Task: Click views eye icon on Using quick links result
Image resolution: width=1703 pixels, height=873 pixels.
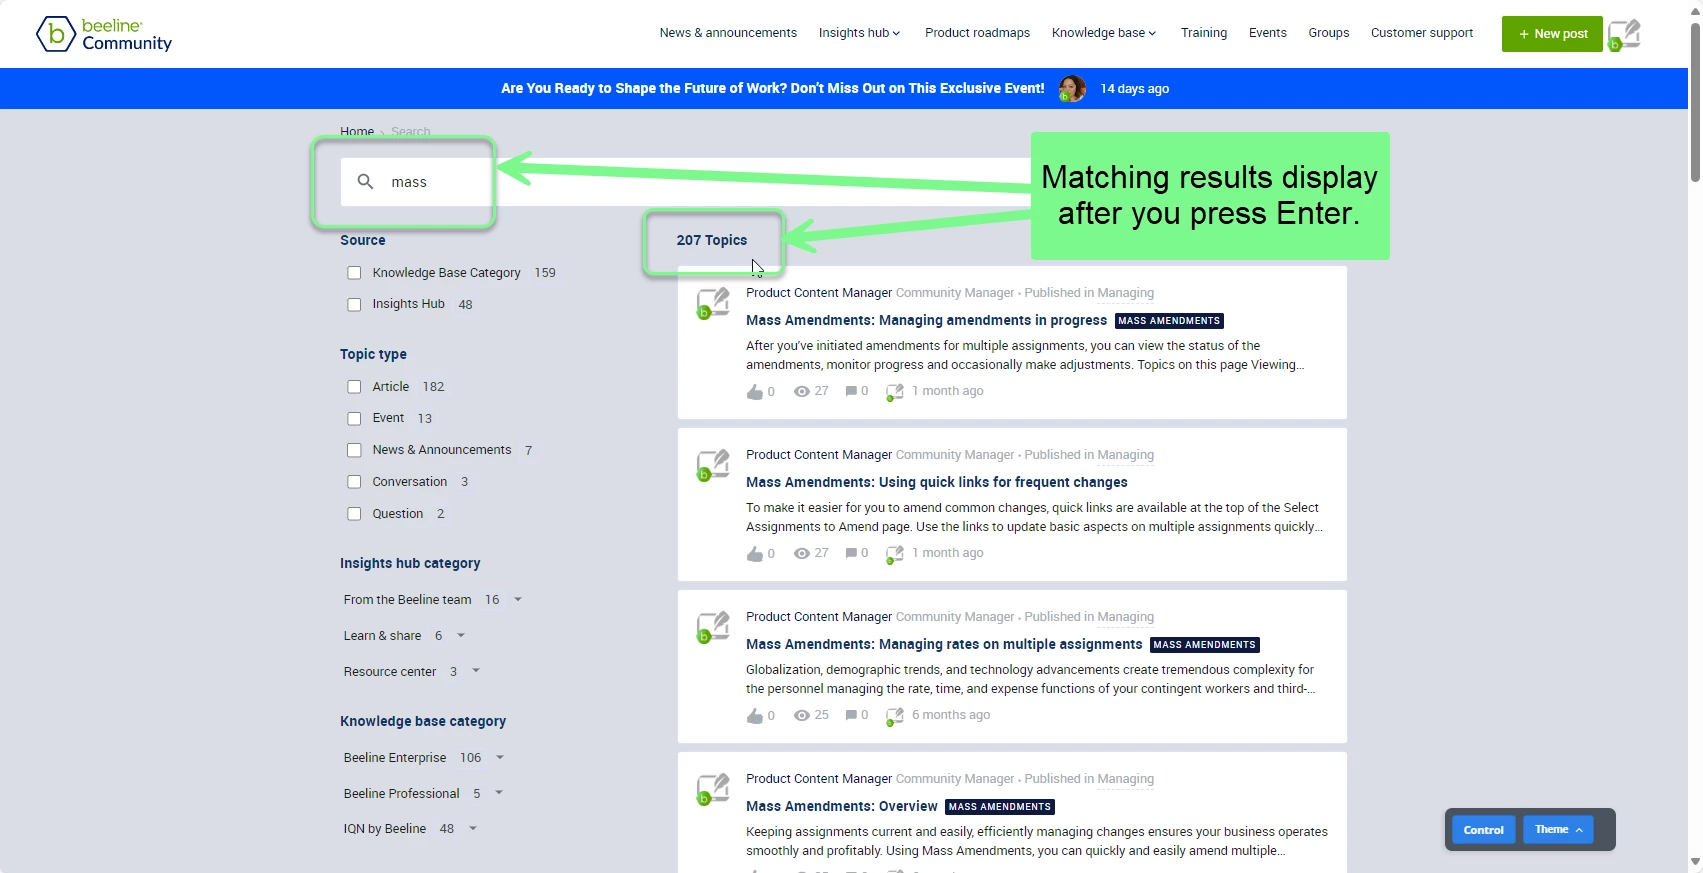Action: (802, 554)
